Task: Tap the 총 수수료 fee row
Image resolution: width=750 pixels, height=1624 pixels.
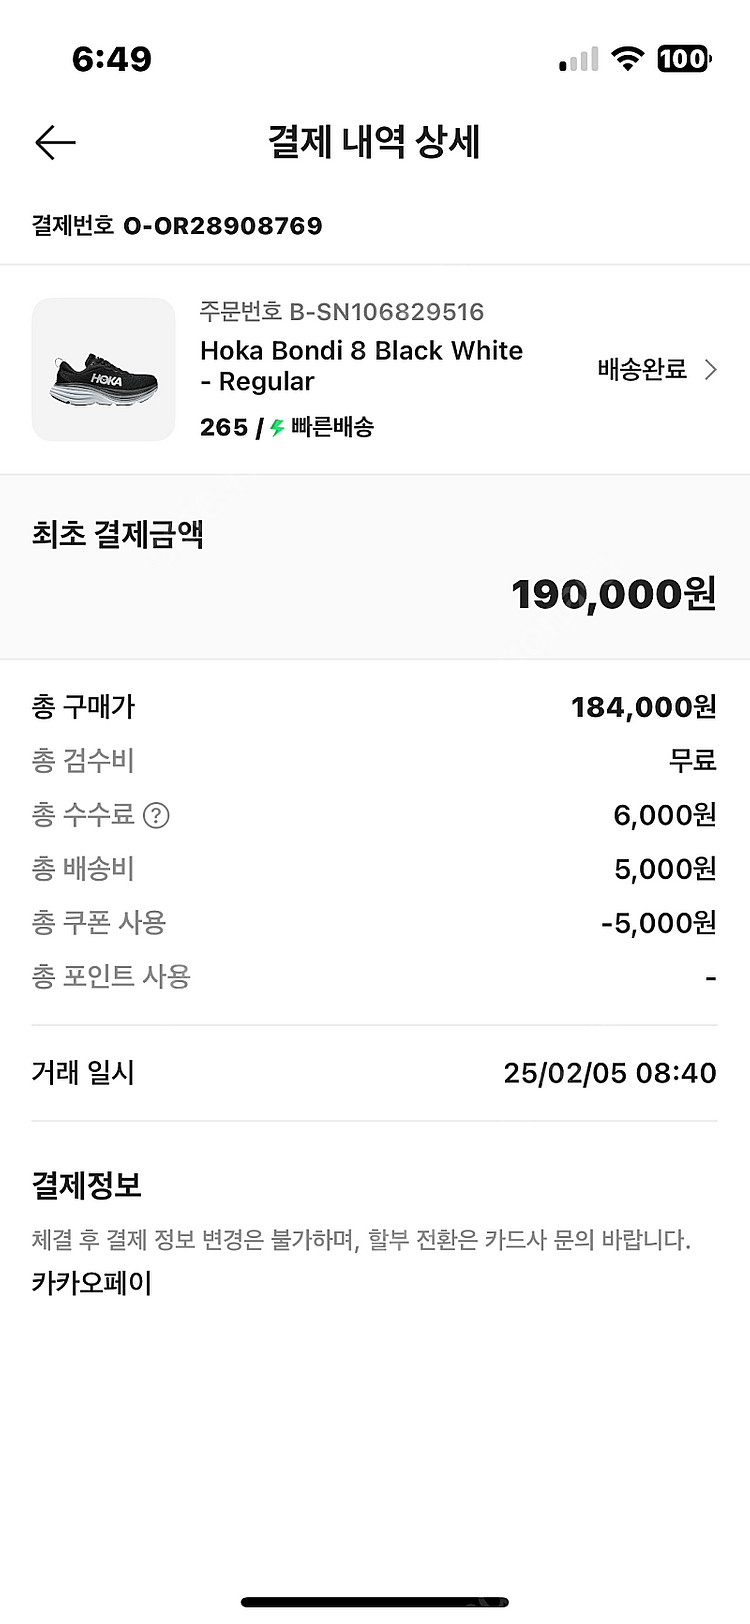Action: 374,816
